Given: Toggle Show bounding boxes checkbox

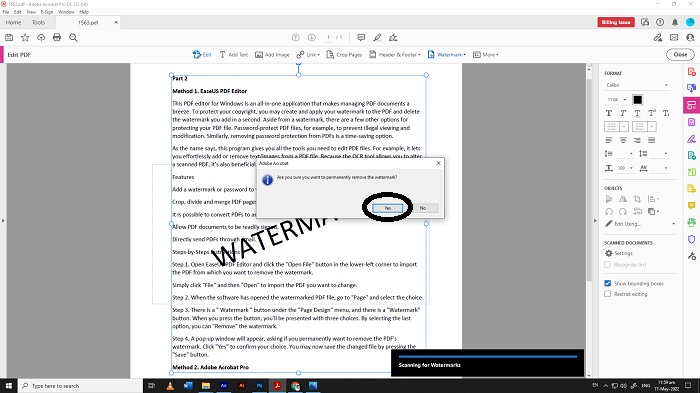Looking at the screenshot, I should 608,283.
